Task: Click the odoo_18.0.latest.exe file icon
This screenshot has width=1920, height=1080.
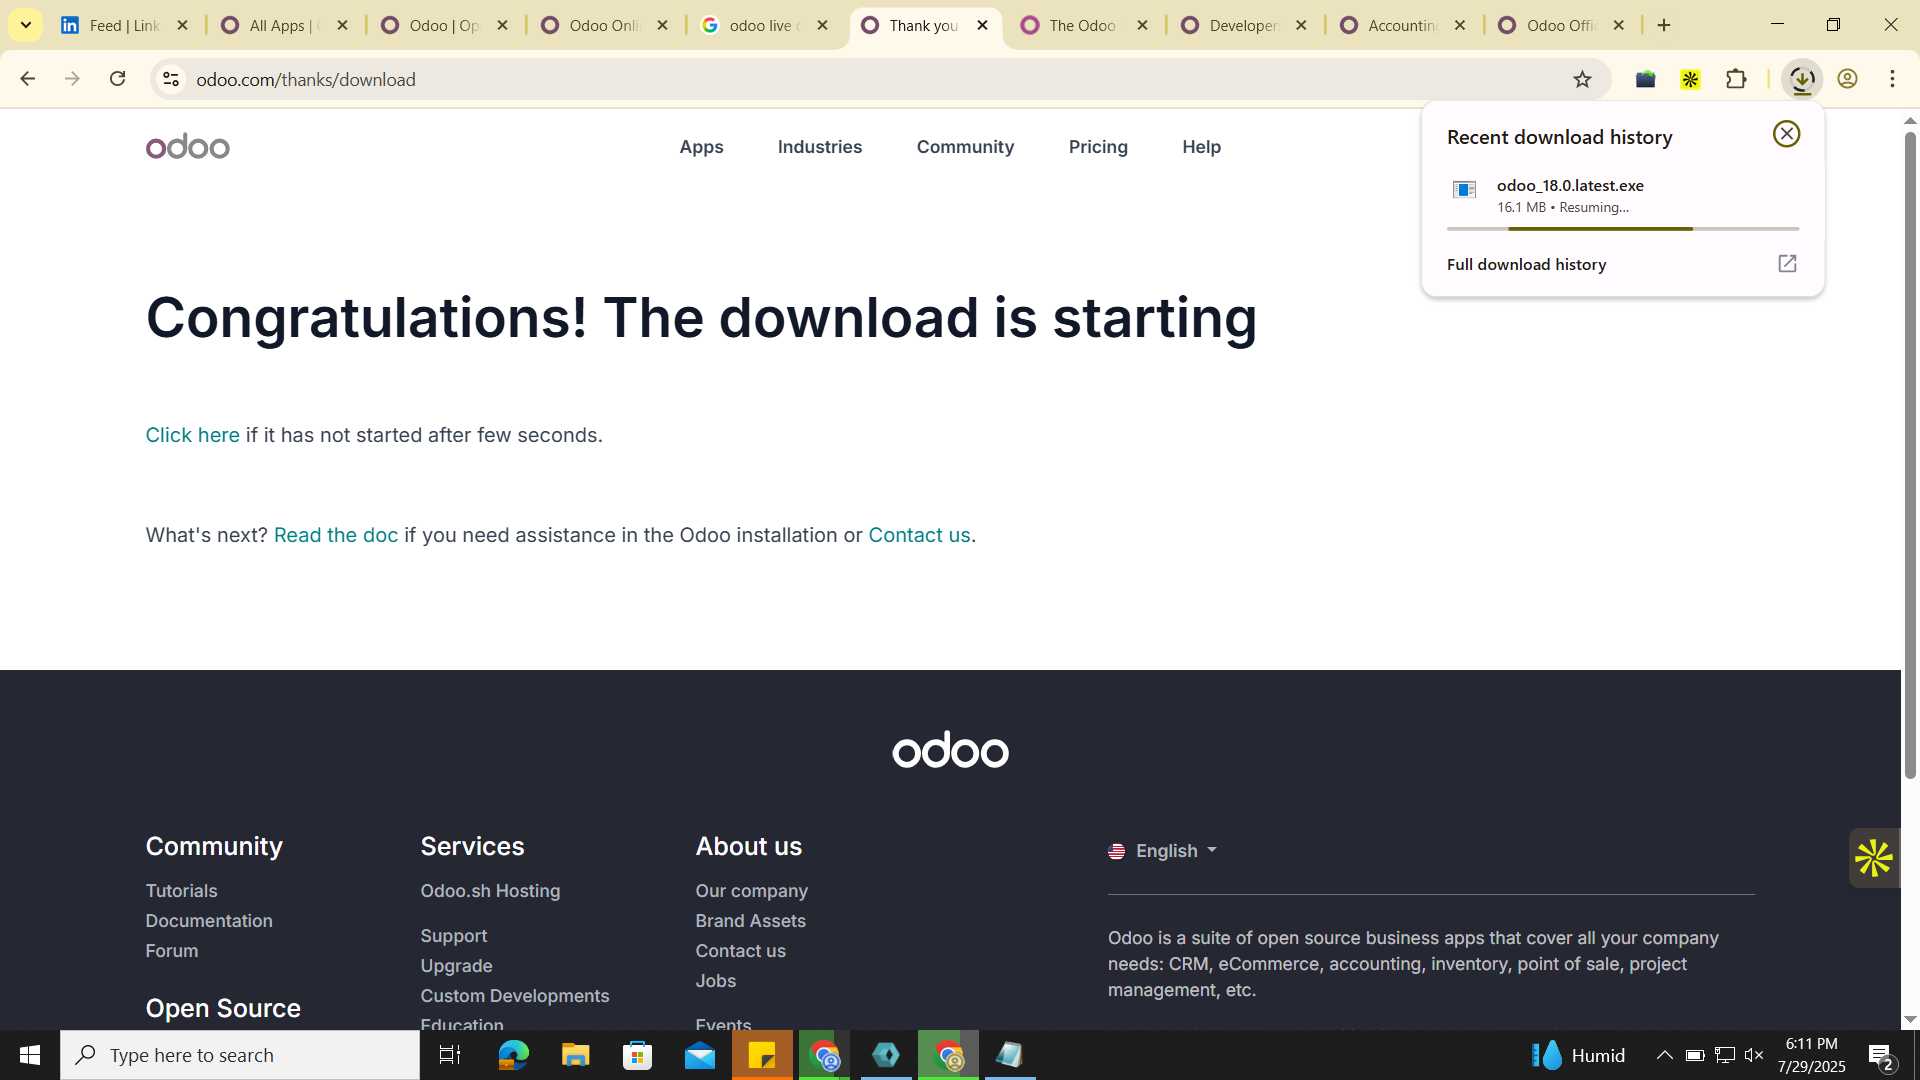Action: (x=1464, y=190)
